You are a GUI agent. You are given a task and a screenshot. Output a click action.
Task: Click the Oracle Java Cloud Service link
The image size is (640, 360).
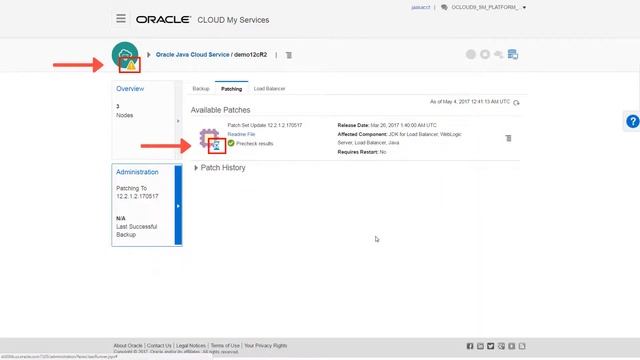pyautogui.click(x=192, y=55)
